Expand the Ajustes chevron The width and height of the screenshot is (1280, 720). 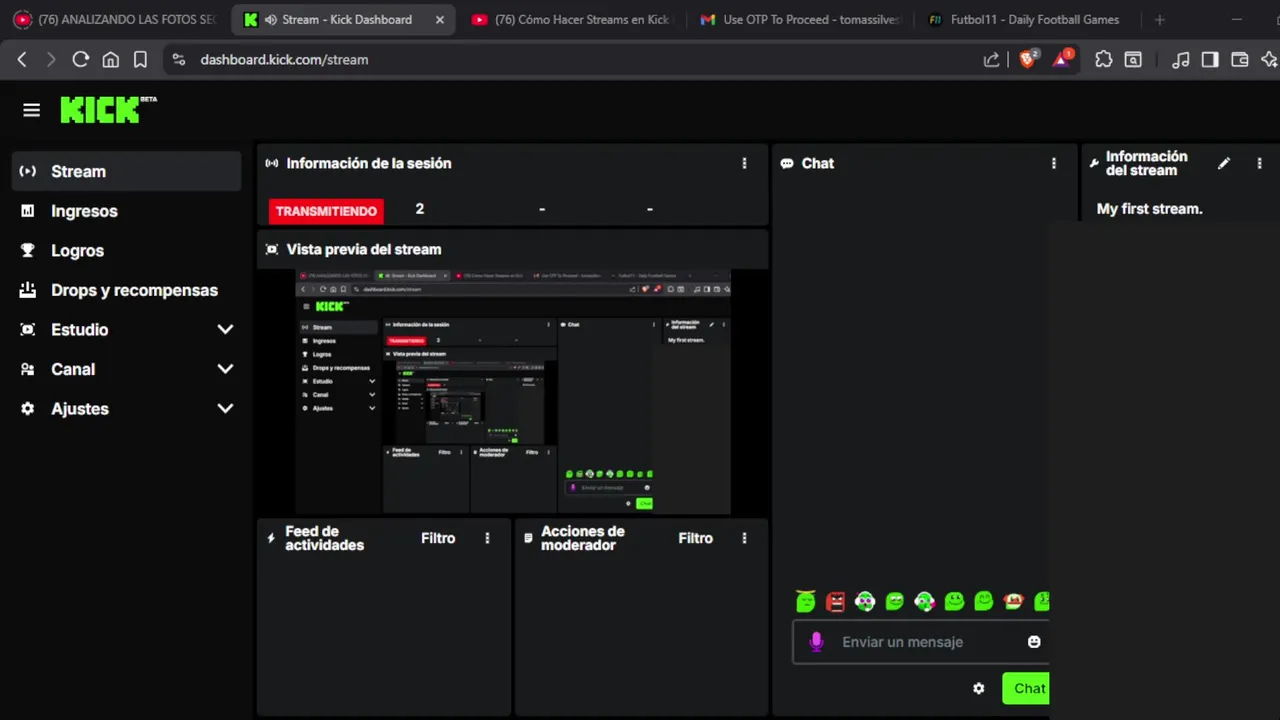click(225, 408)
